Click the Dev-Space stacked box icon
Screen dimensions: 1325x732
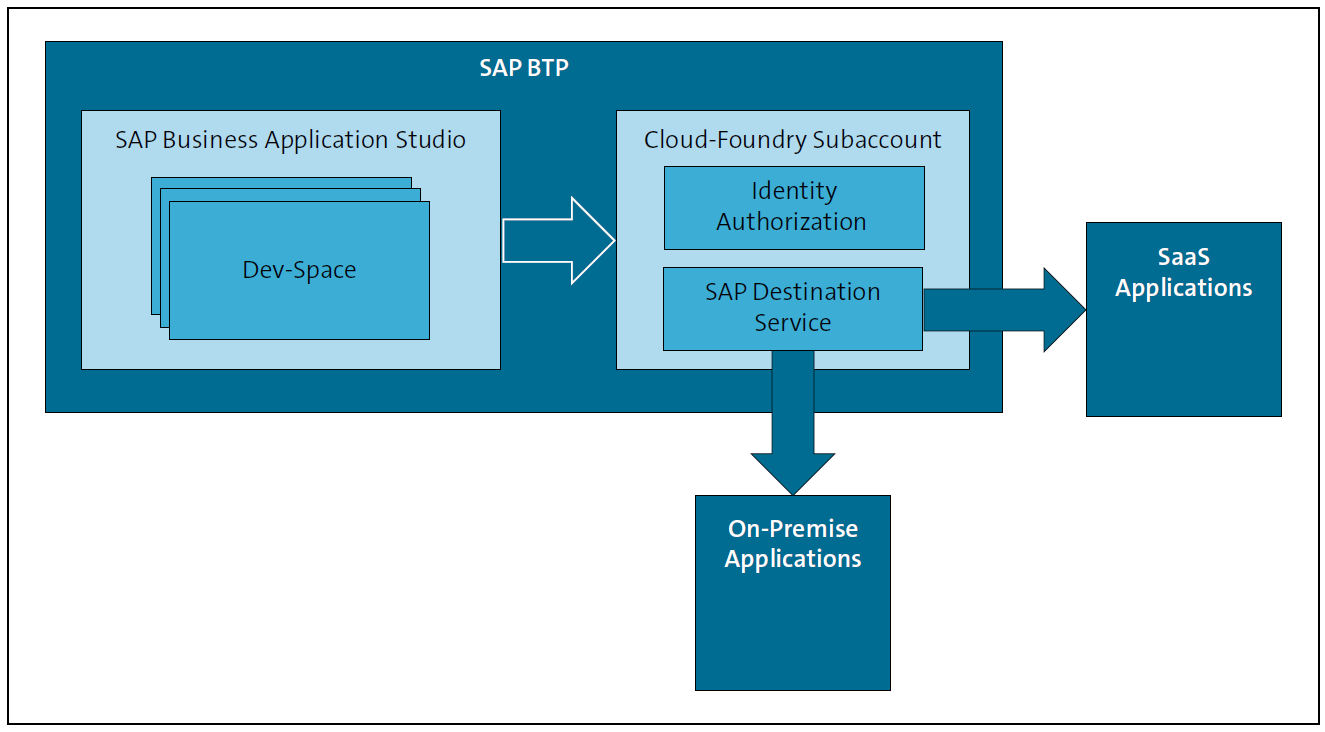300,268
